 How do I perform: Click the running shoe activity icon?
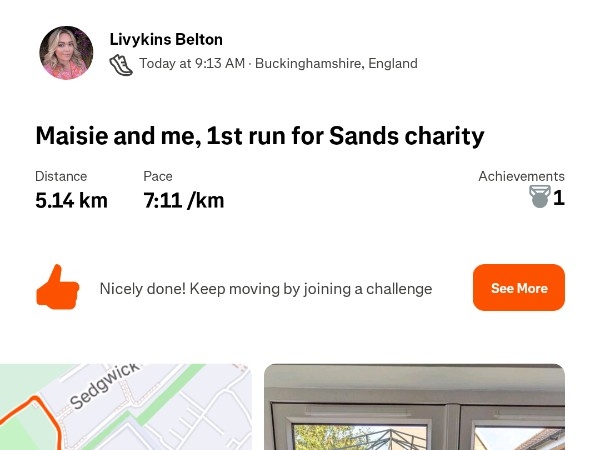click(x=121, y=65)
